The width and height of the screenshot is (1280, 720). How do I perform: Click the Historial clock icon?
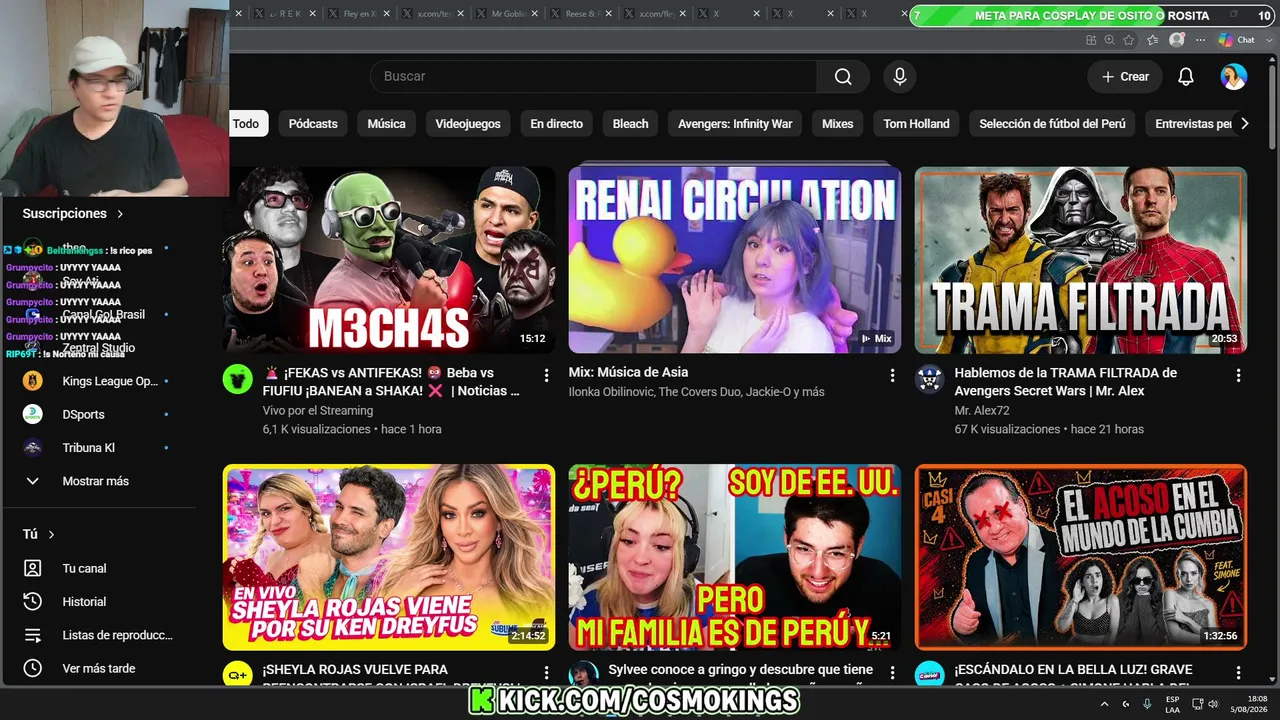33,601
